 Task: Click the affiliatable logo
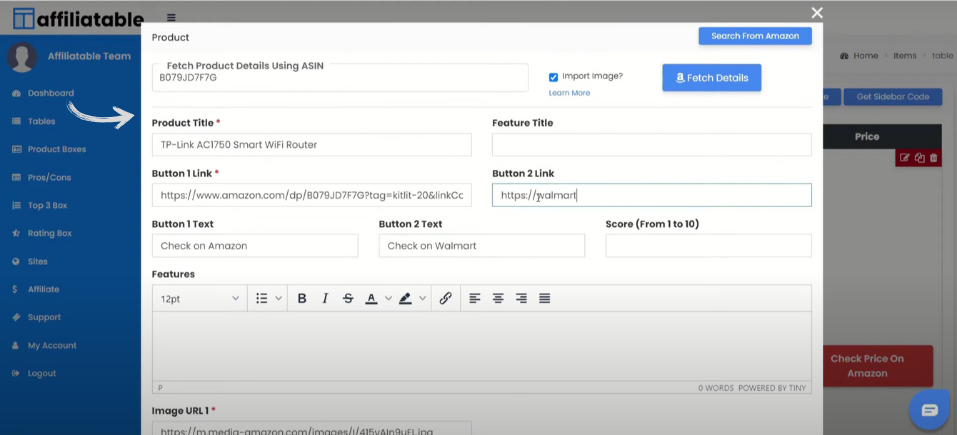(x=78, y=19)
